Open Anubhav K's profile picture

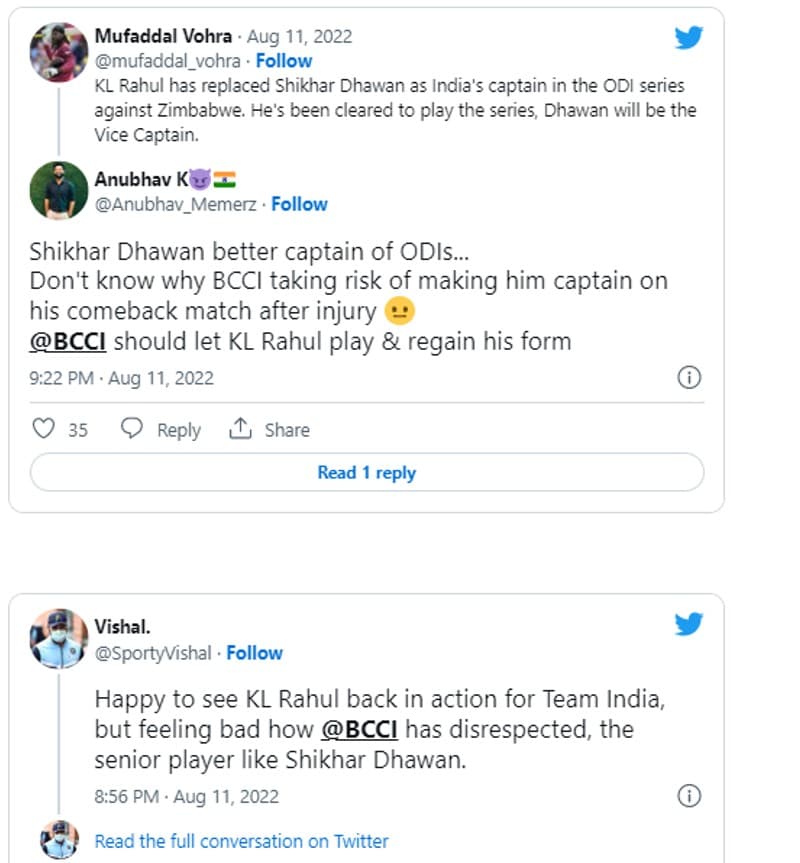point(58,190)
